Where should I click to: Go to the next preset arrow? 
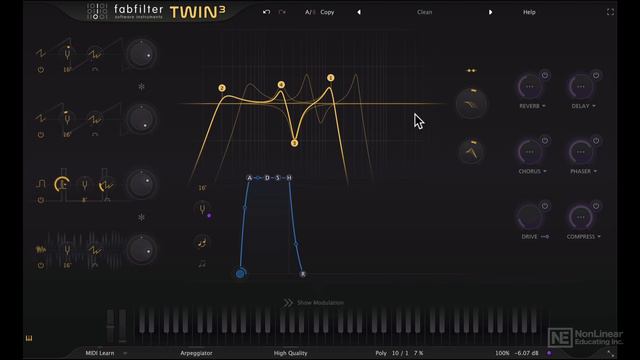click(x=490, y=12)
